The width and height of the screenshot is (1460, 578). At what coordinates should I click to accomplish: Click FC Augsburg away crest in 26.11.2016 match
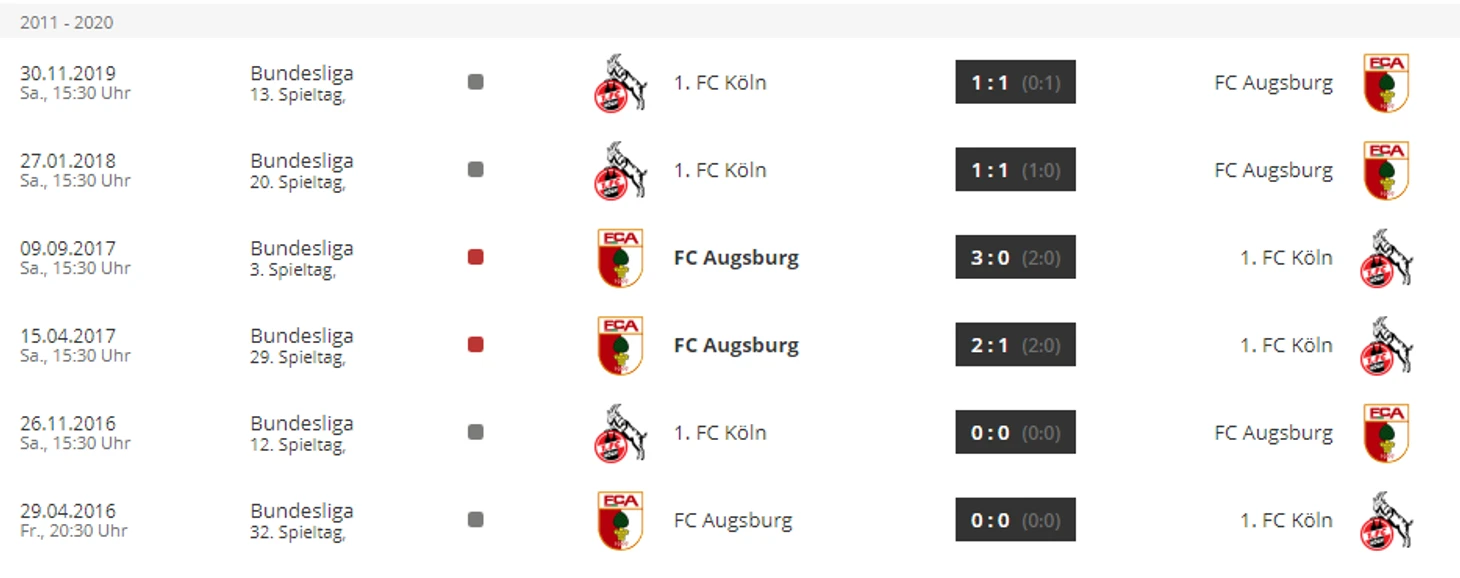(x=1386, y=433)
